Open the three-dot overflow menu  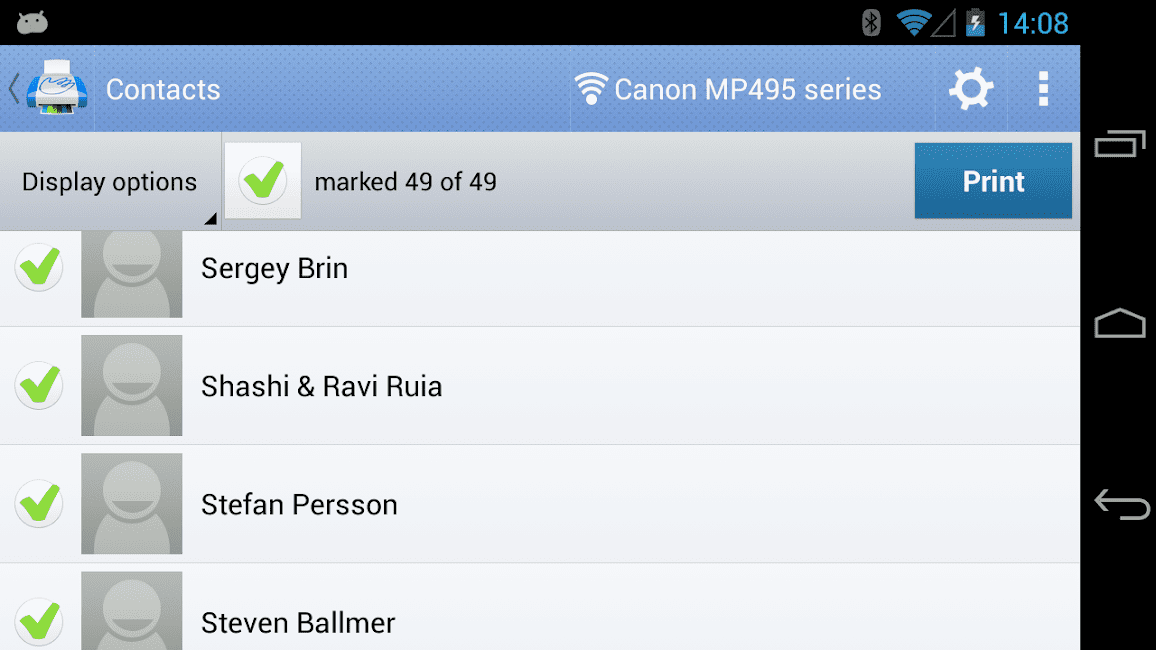[x=1043, y=89]
